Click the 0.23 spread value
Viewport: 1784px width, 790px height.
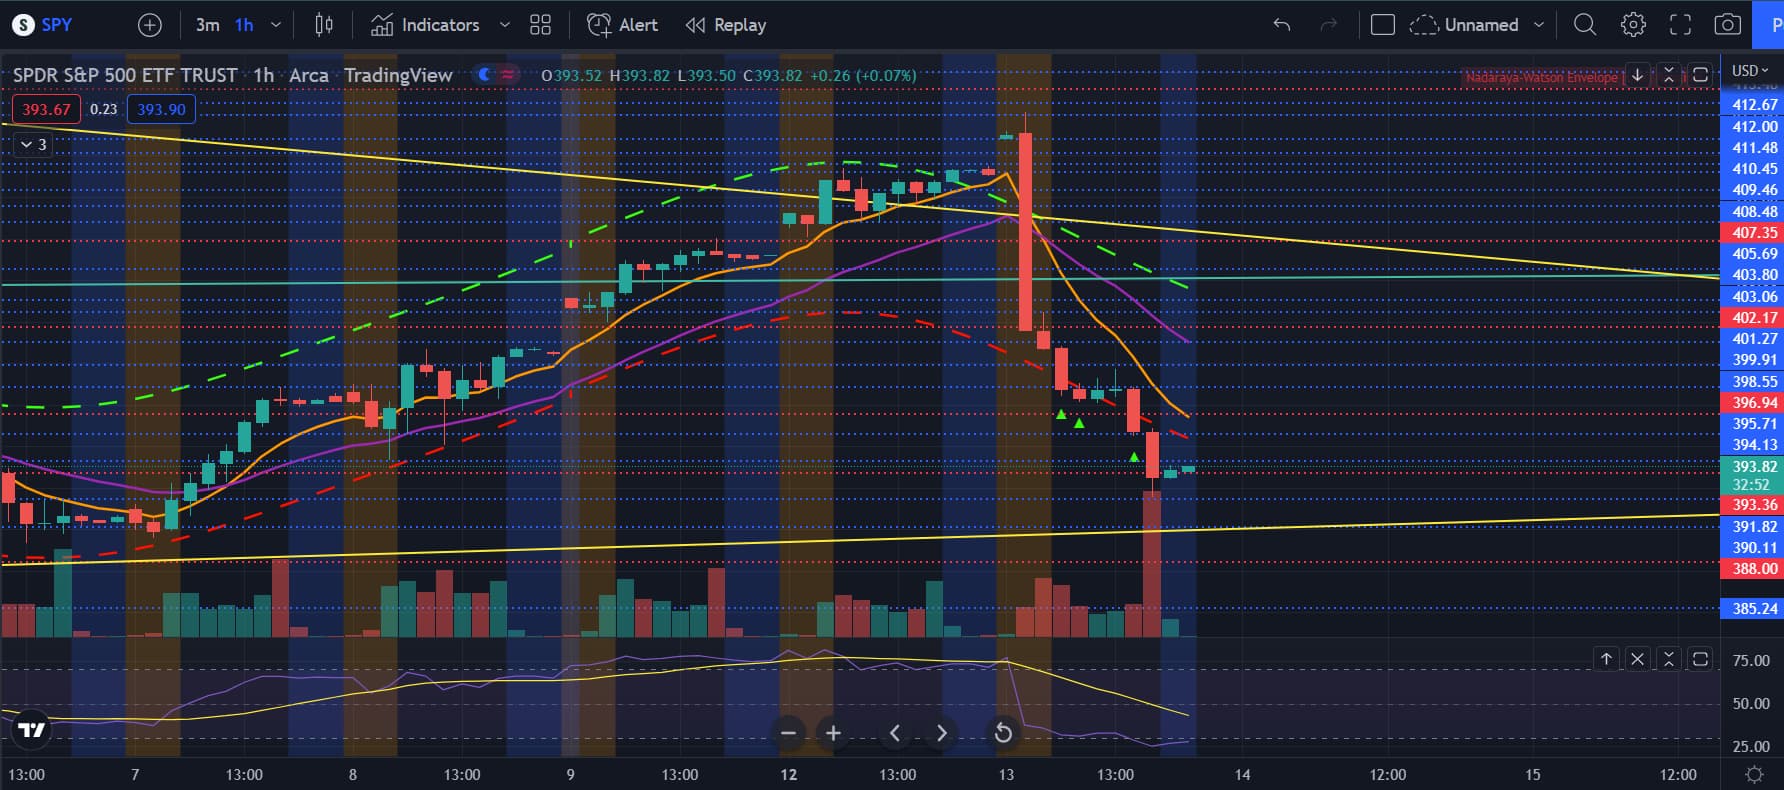(104, 109)
